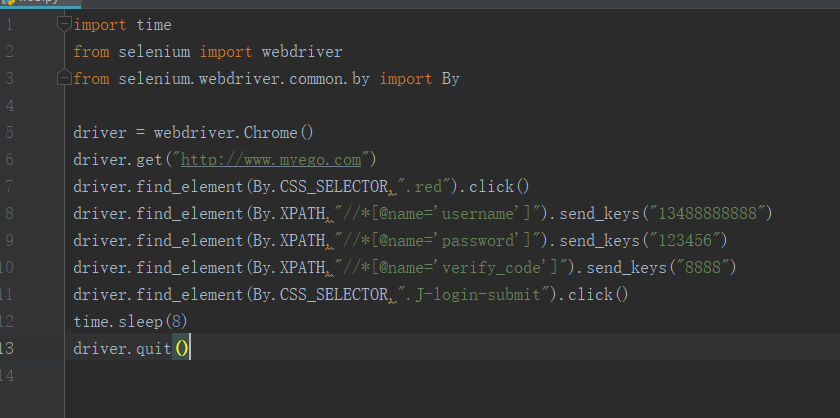Click the ".red" selector string
Viewport: 840px width, 418px height.
click(424, 186)
